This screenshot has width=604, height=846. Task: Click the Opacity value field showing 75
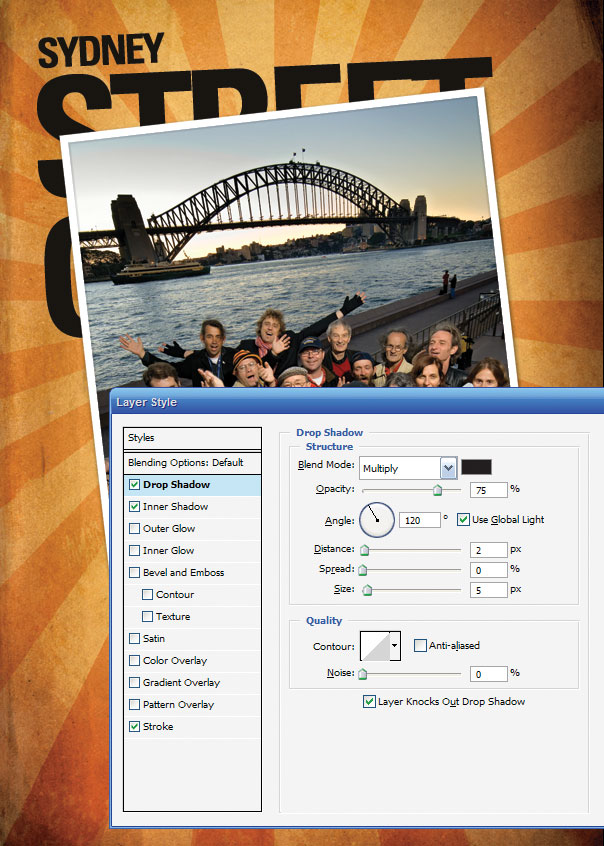tap(488, 490)
